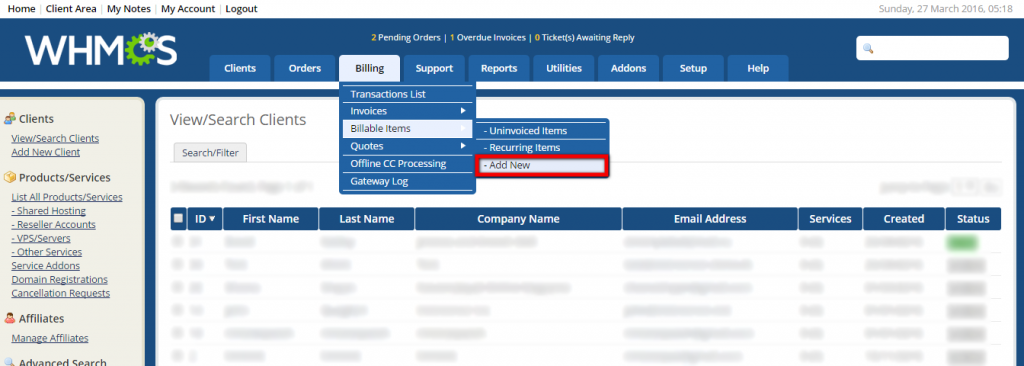Open the Addons main tab

[x=628, y=69]
